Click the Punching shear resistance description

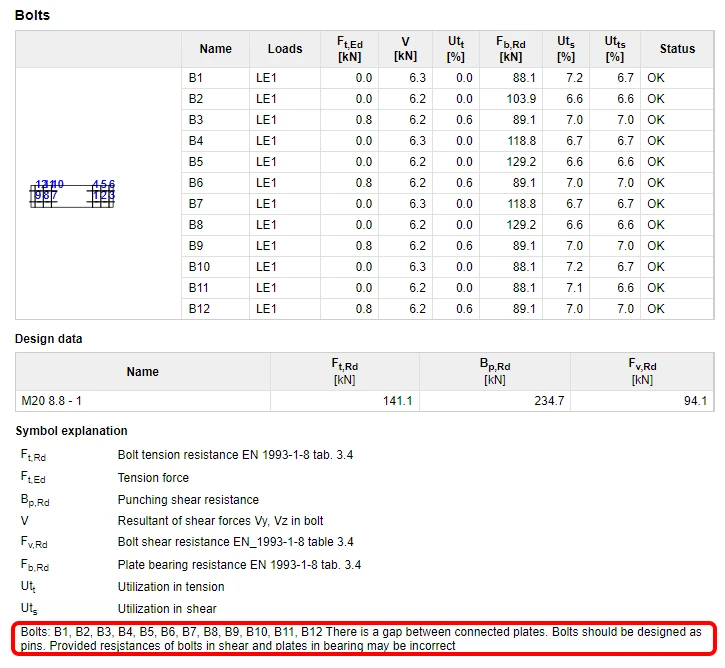point(188,500)
